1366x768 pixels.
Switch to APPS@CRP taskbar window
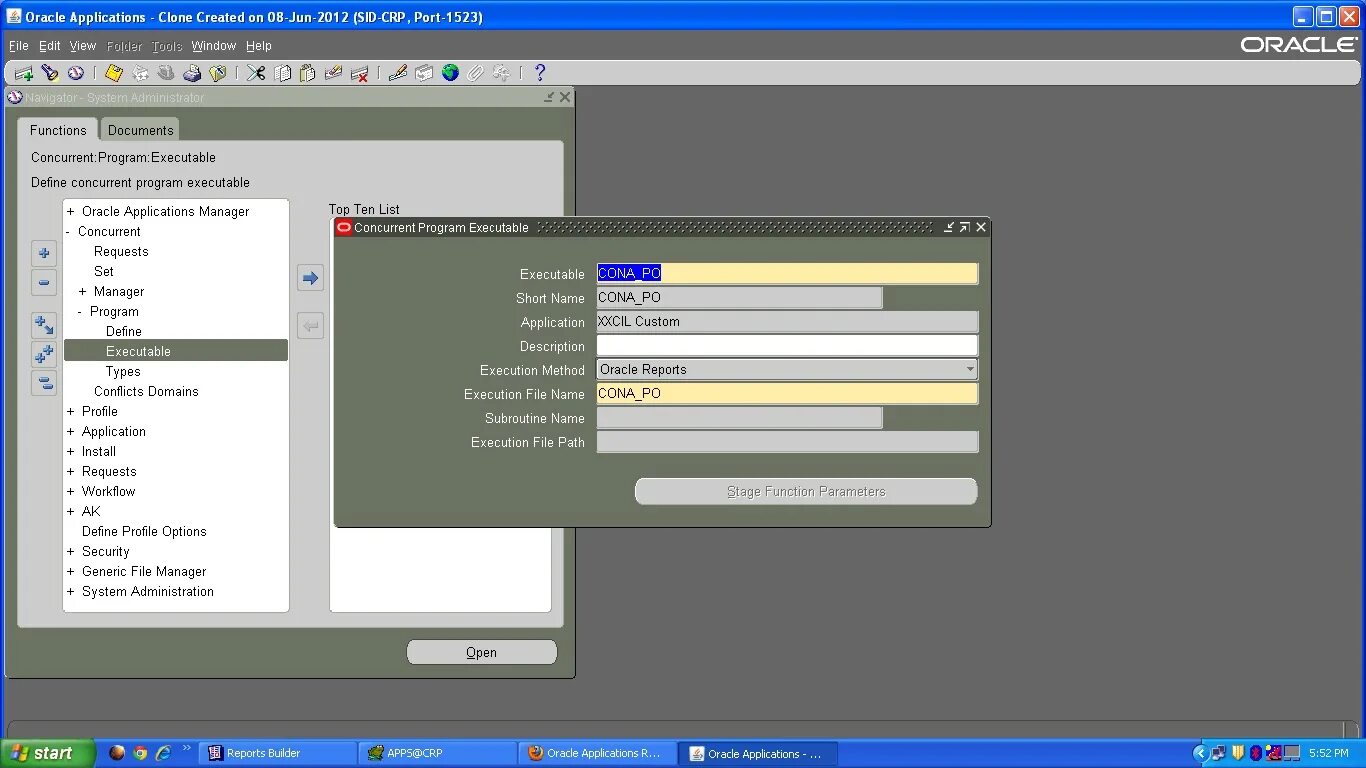[437, 753]
